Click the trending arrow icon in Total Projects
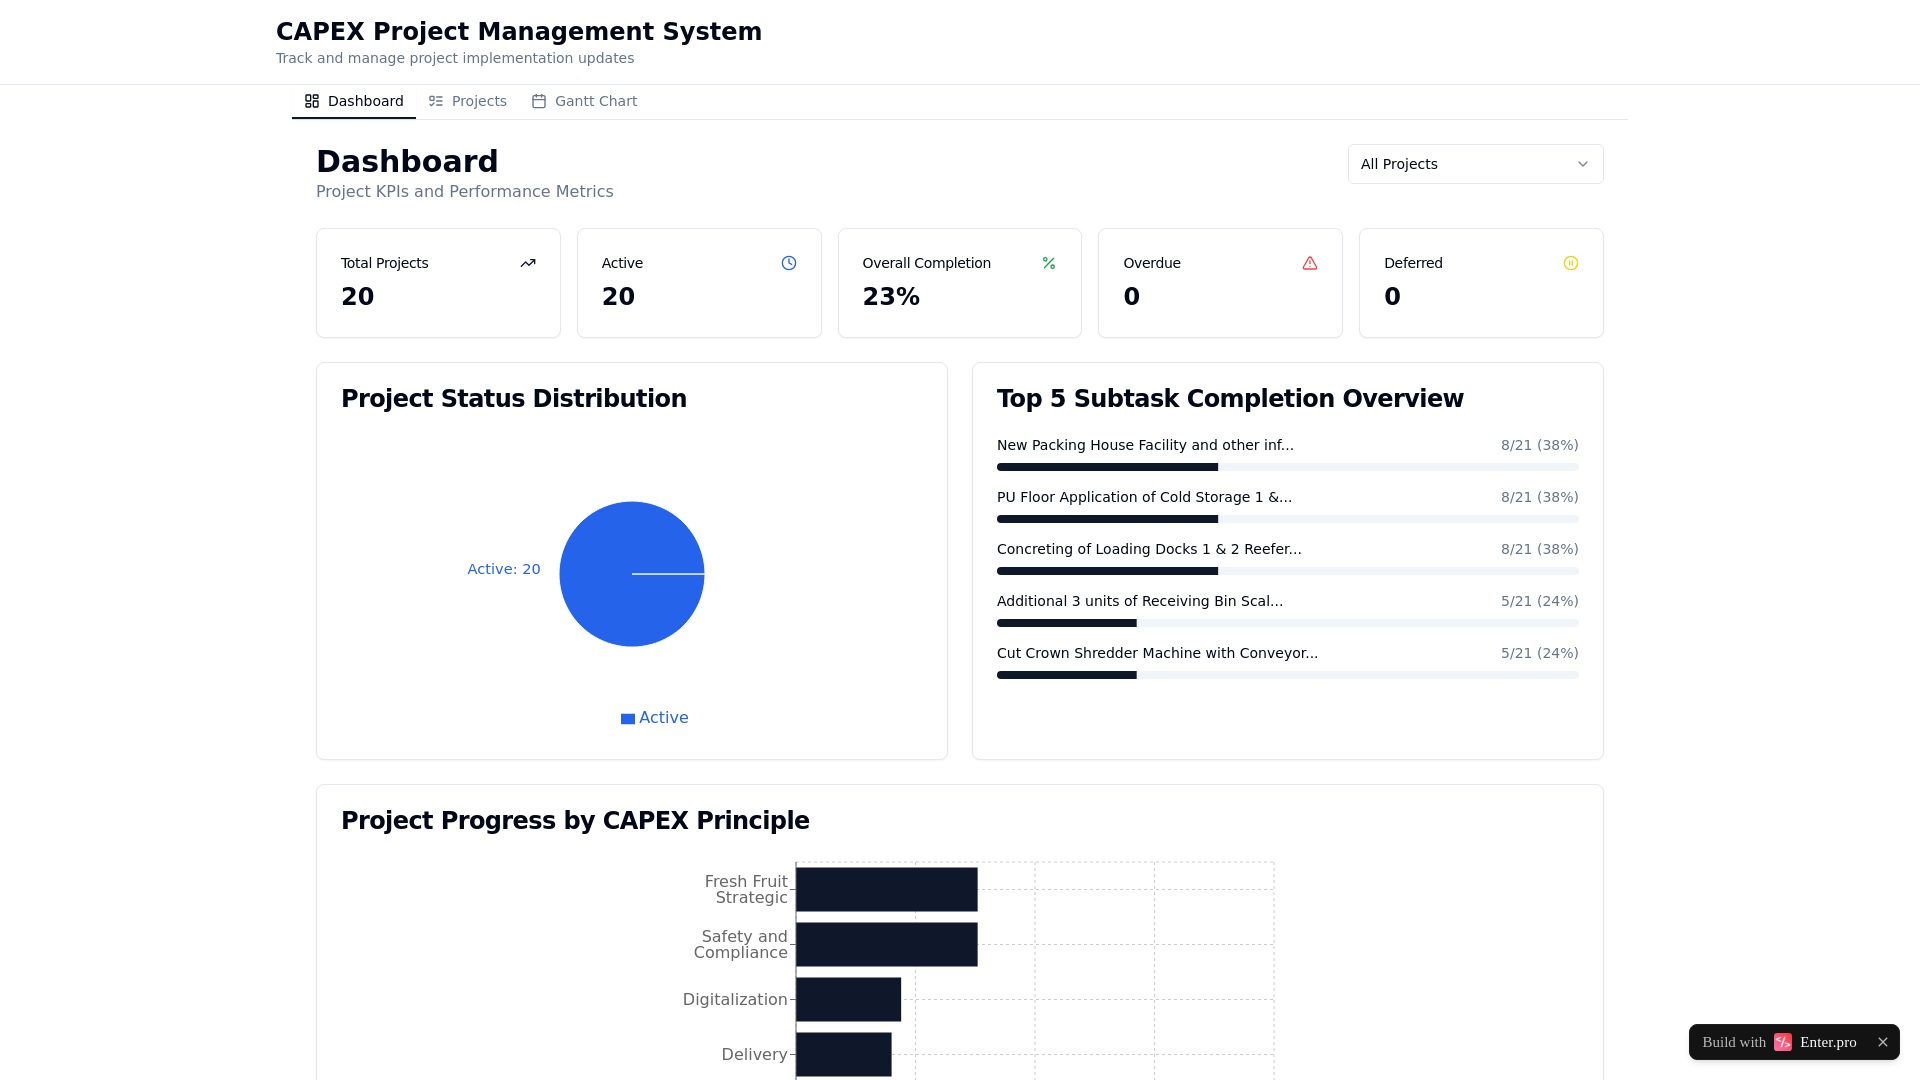 tap(528, 263)
